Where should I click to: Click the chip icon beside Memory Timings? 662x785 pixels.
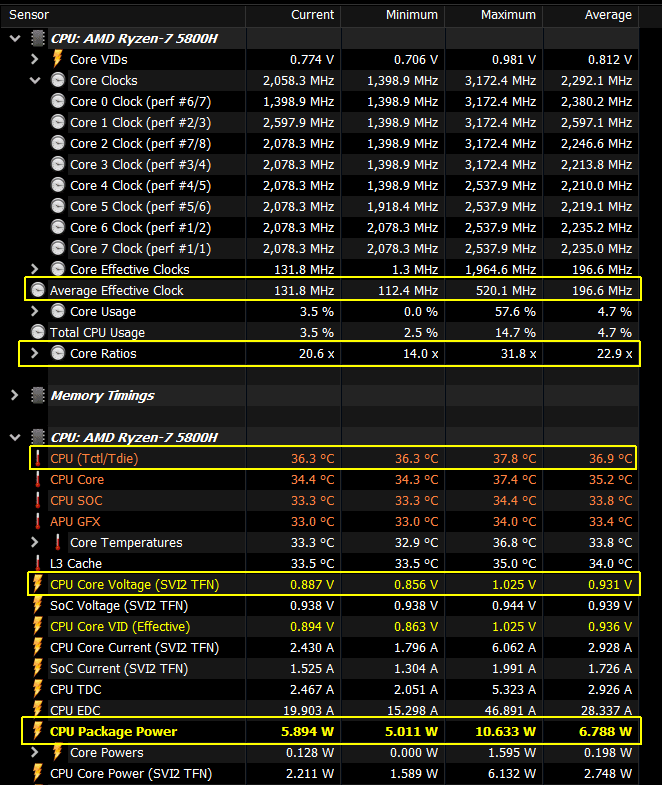click(x=38, y=396)
